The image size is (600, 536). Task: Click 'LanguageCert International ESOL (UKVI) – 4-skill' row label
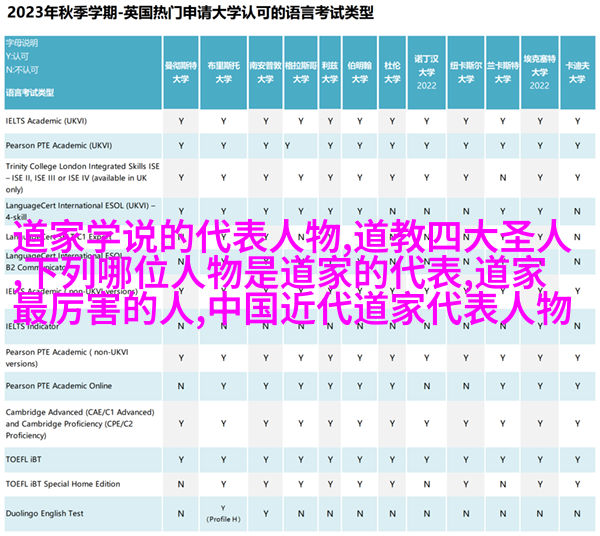coord(80,211)
